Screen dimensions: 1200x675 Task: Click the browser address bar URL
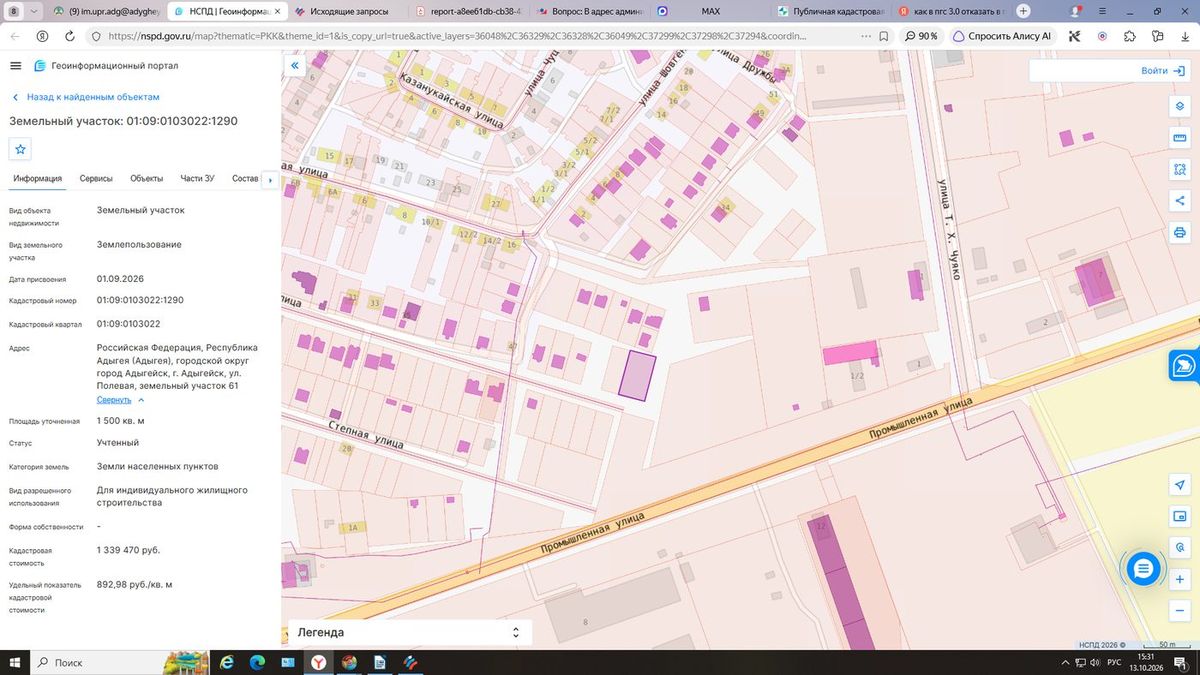pos(456,36)
